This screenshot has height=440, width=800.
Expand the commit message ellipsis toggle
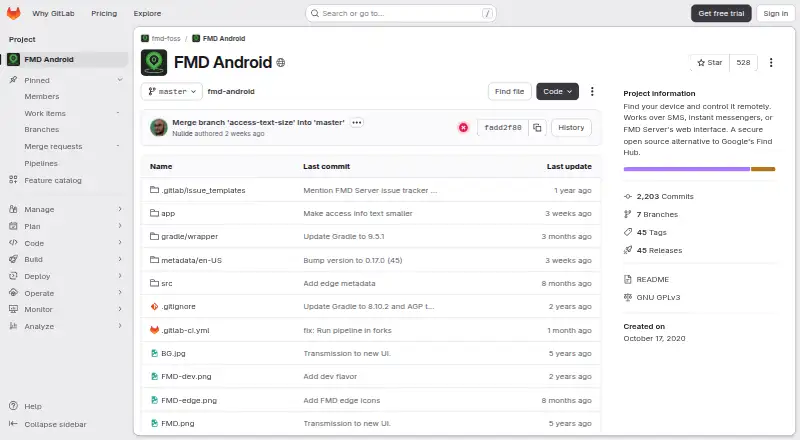[357, 123]
